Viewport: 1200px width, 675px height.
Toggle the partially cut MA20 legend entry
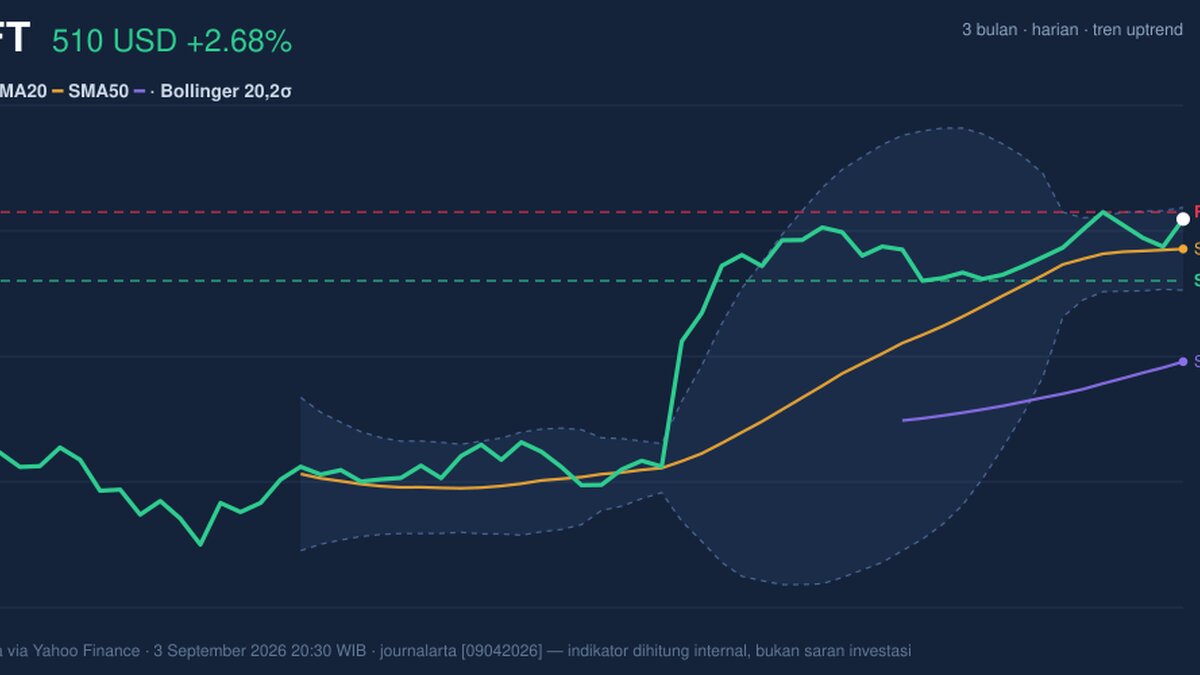tap(23, 91)
